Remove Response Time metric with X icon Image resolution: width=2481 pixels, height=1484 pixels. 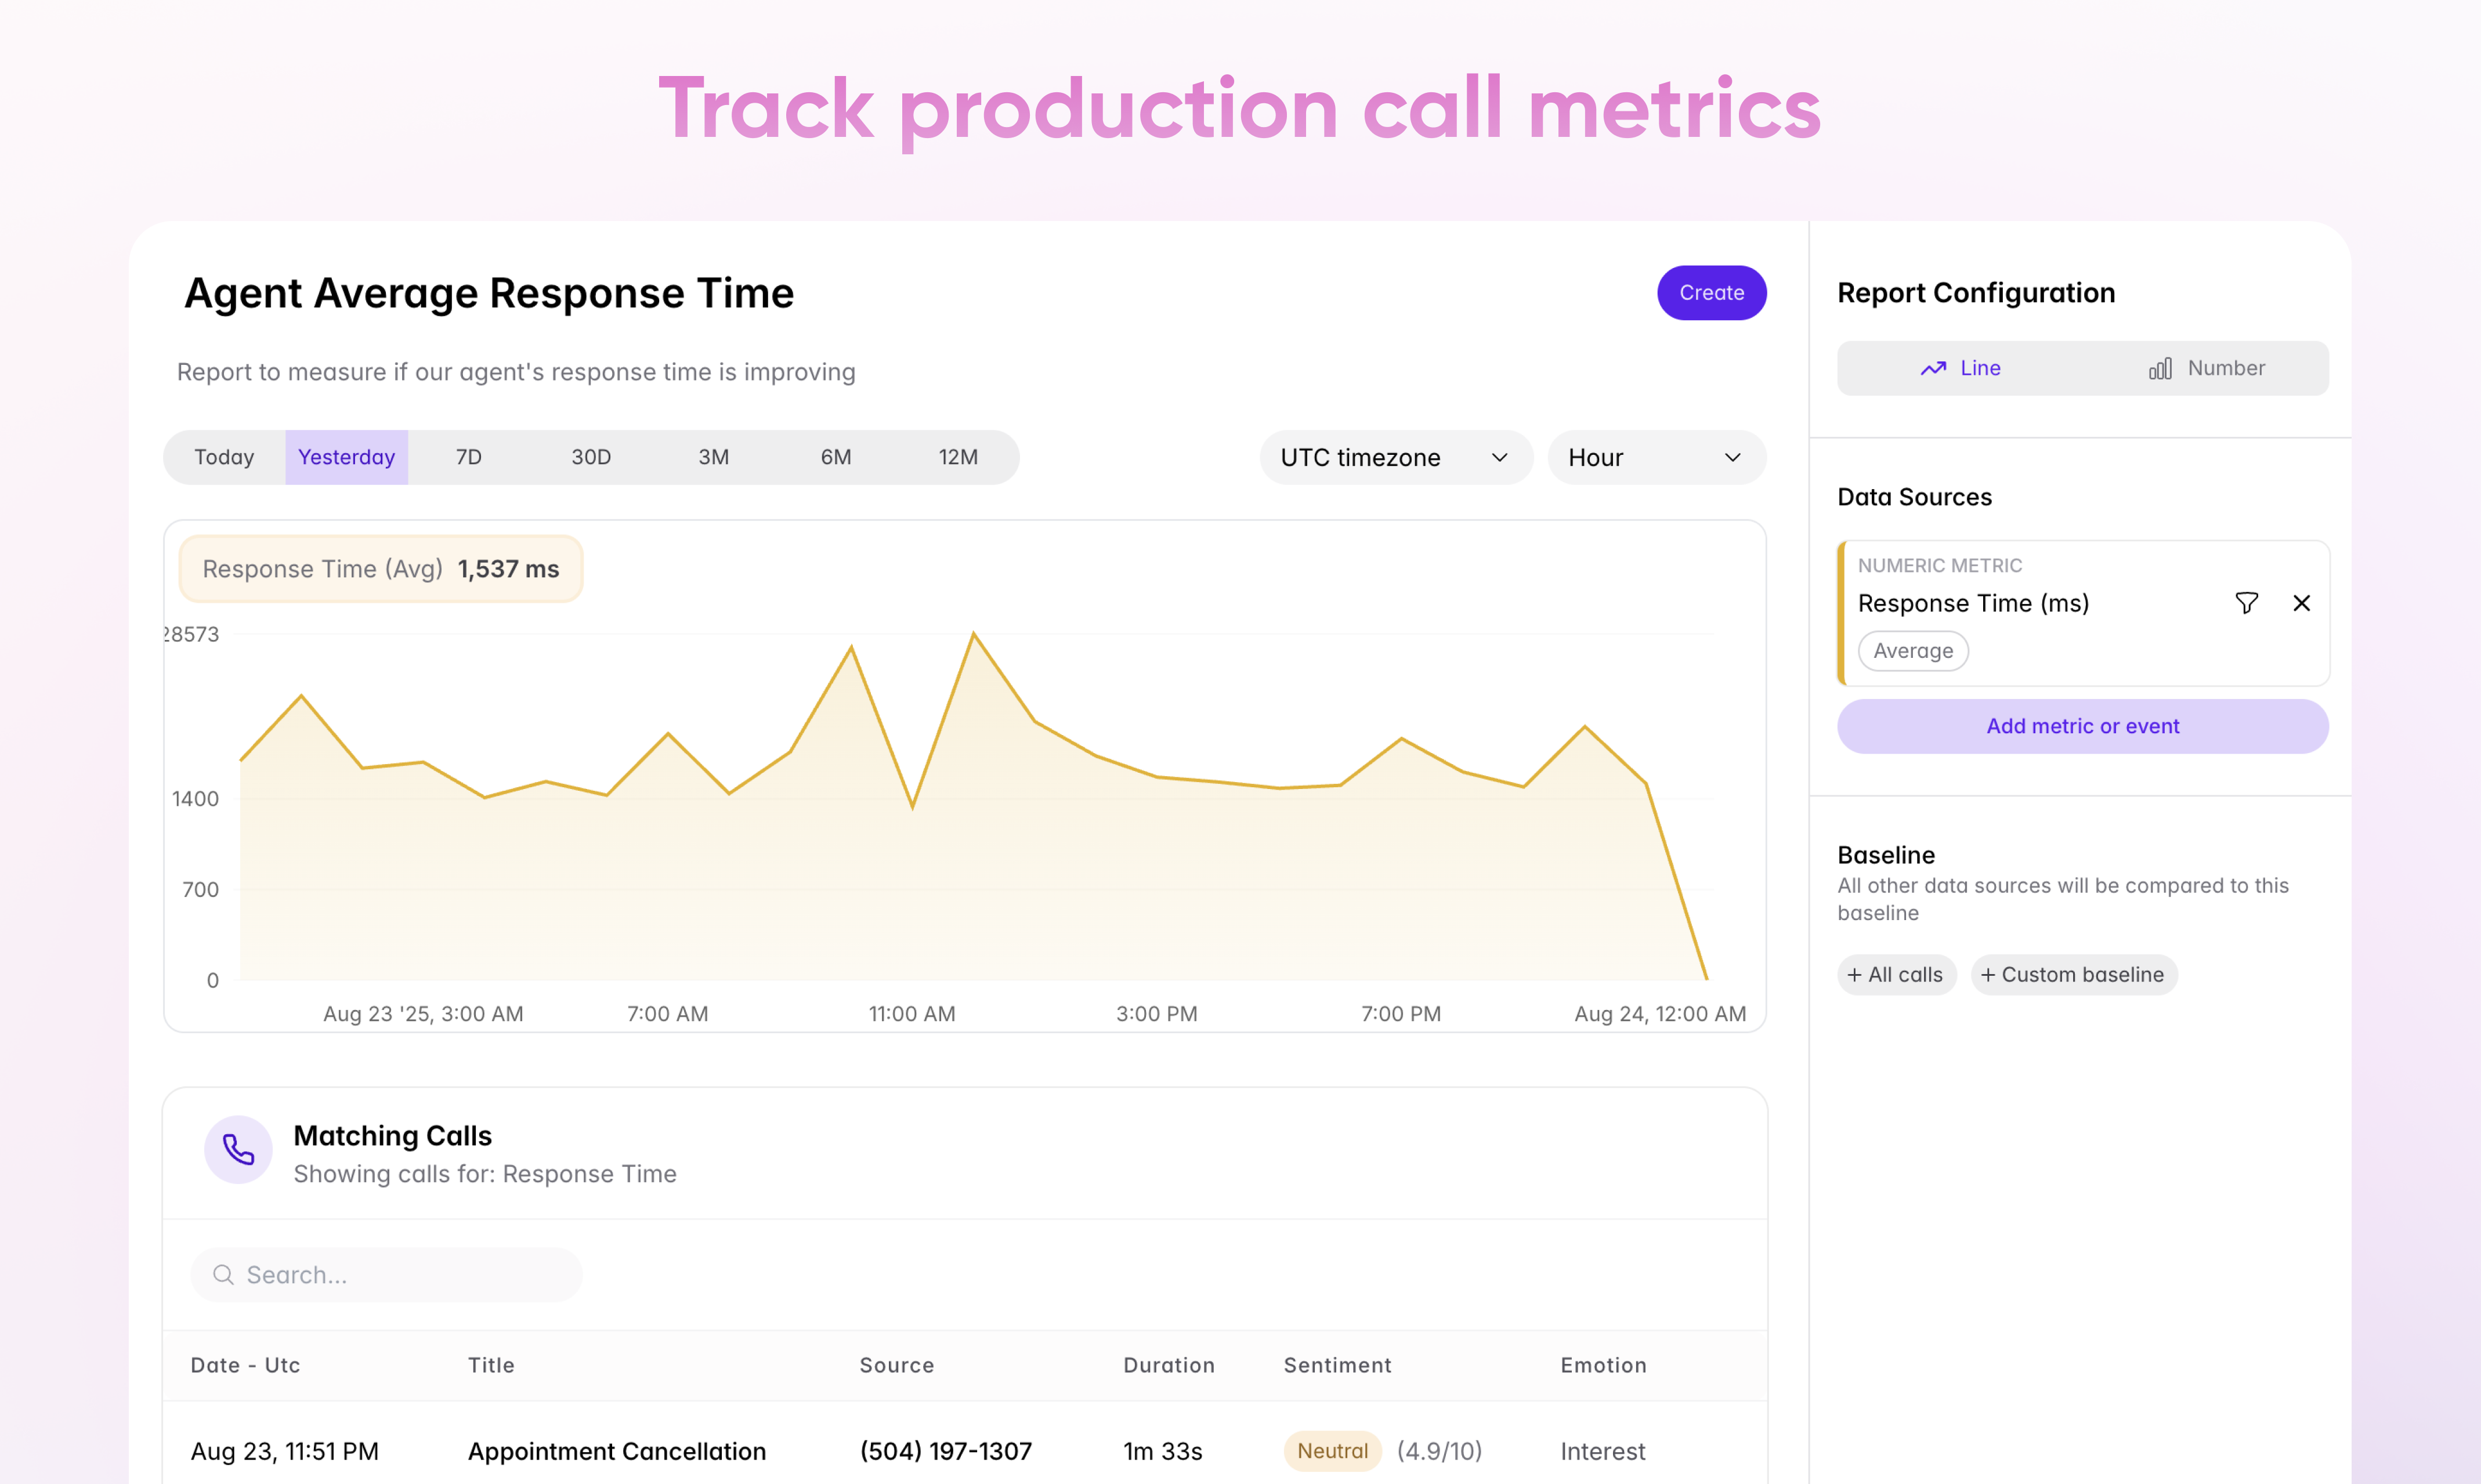pyautogui.click(x=2301, y=603)
